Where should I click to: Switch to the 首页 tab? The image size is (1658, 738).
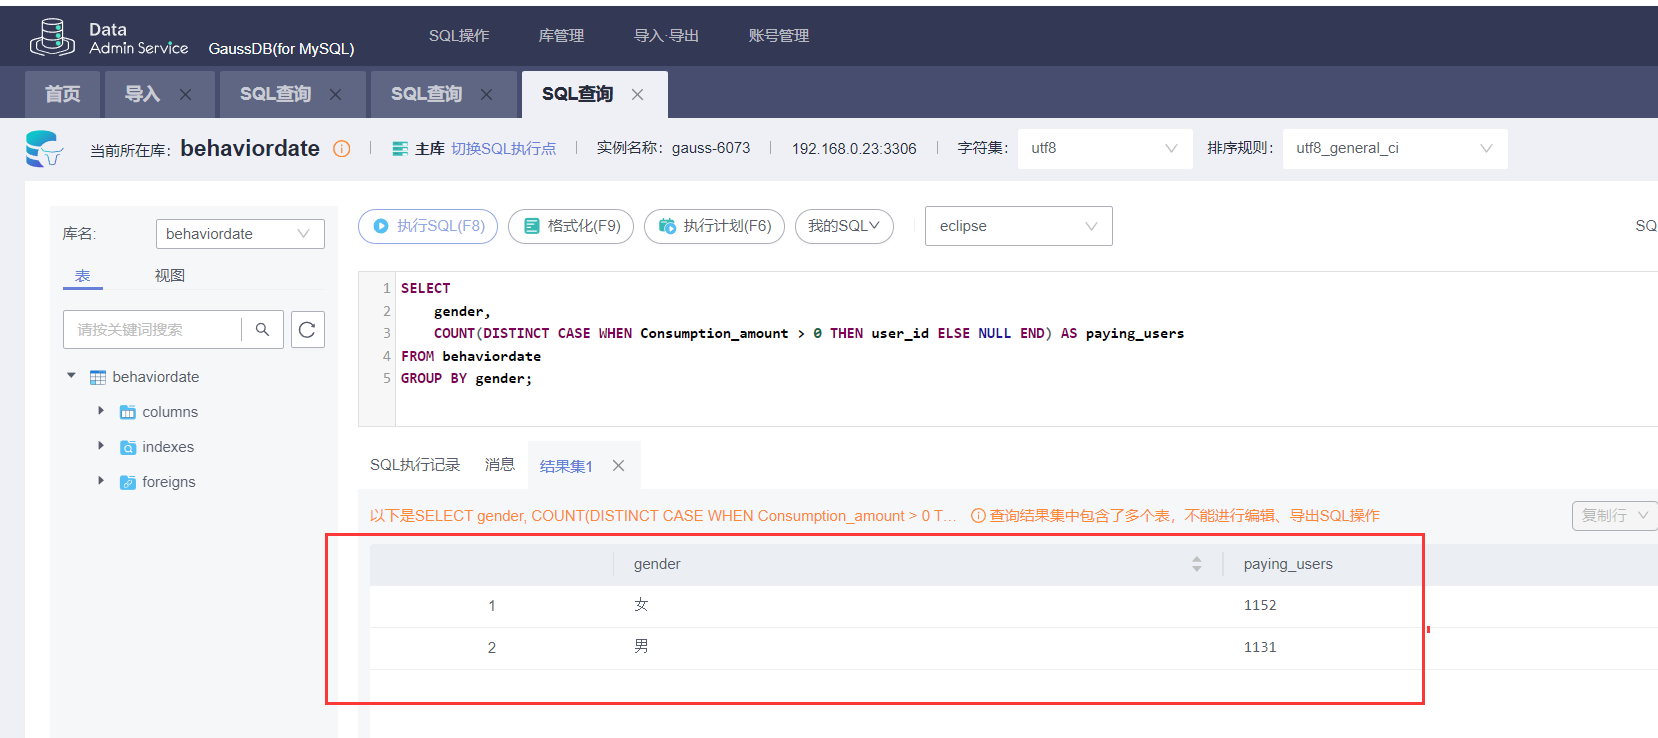63,94
